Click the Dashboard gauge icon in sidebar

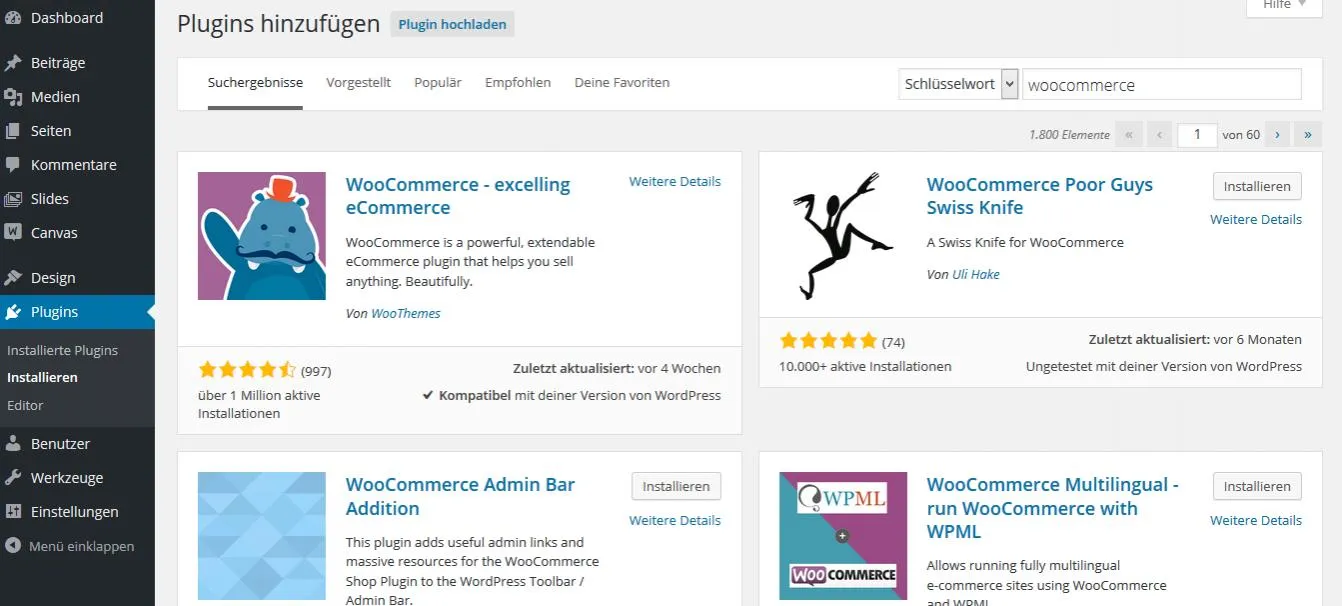(x=13, y=18)
